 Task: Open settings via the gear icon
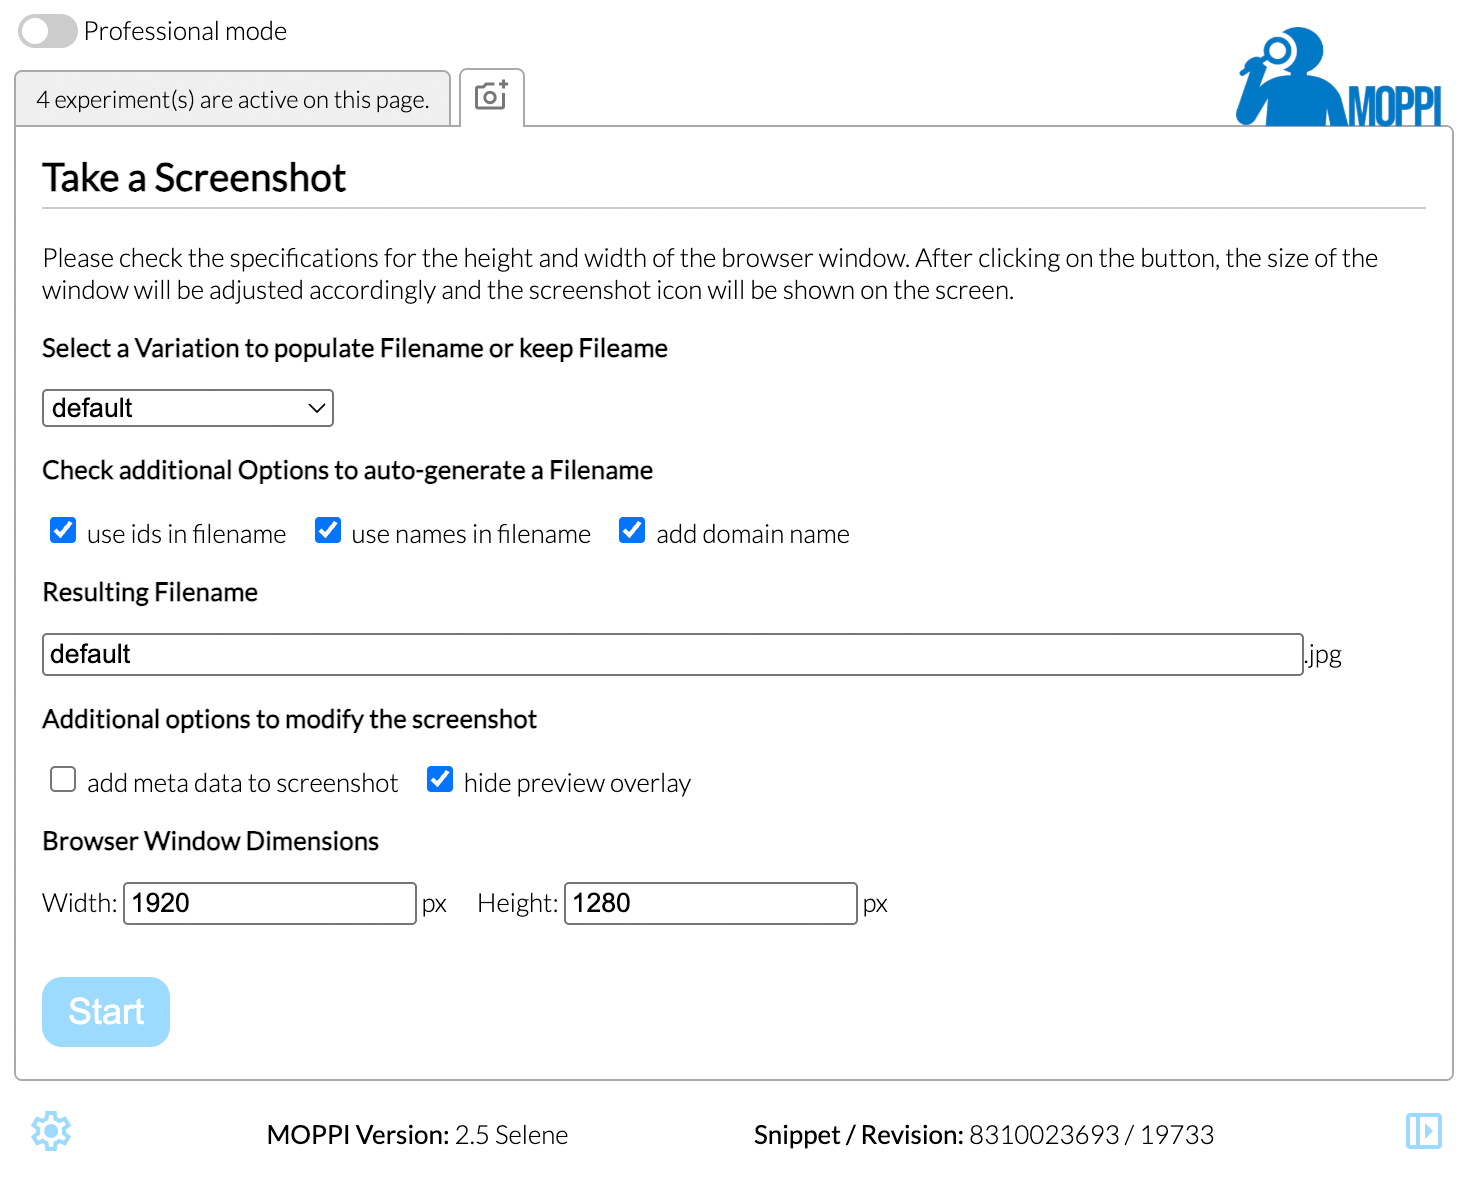point(51,1131)
